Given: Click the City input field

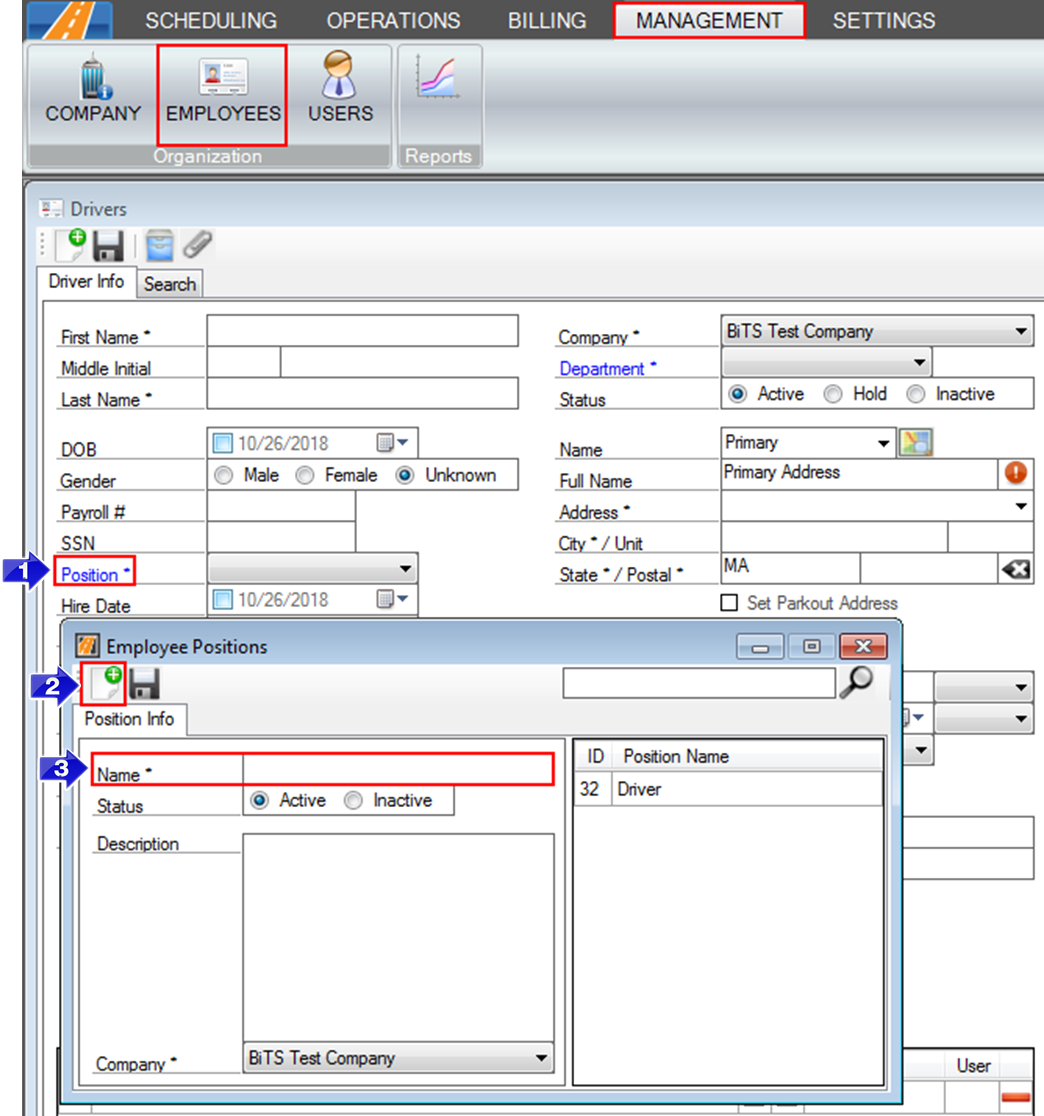Looking at the screenshot, I should tap(834, 537).
